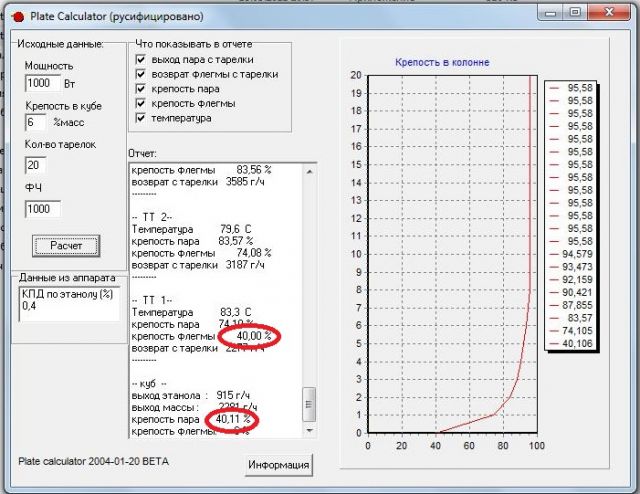Select the 'Крепость в кубе' input field

[36, 122]
